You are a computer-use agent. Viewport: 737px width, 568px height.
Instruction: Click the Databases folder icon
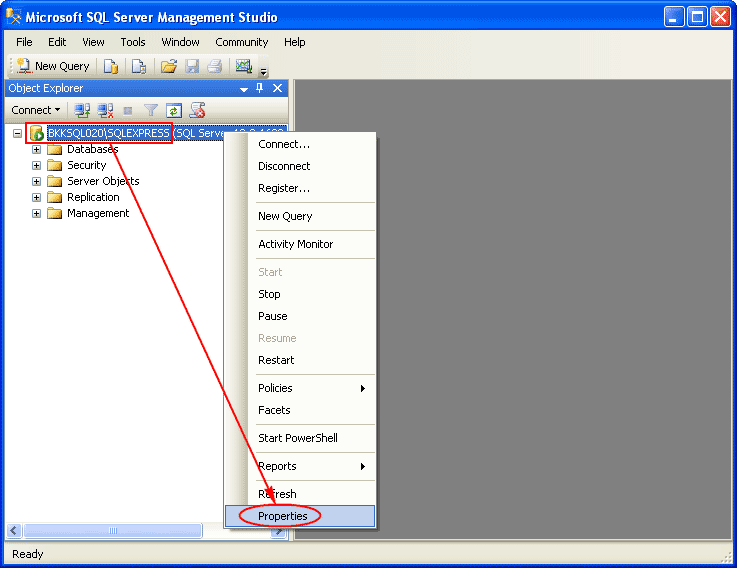[x=55, y=150]
